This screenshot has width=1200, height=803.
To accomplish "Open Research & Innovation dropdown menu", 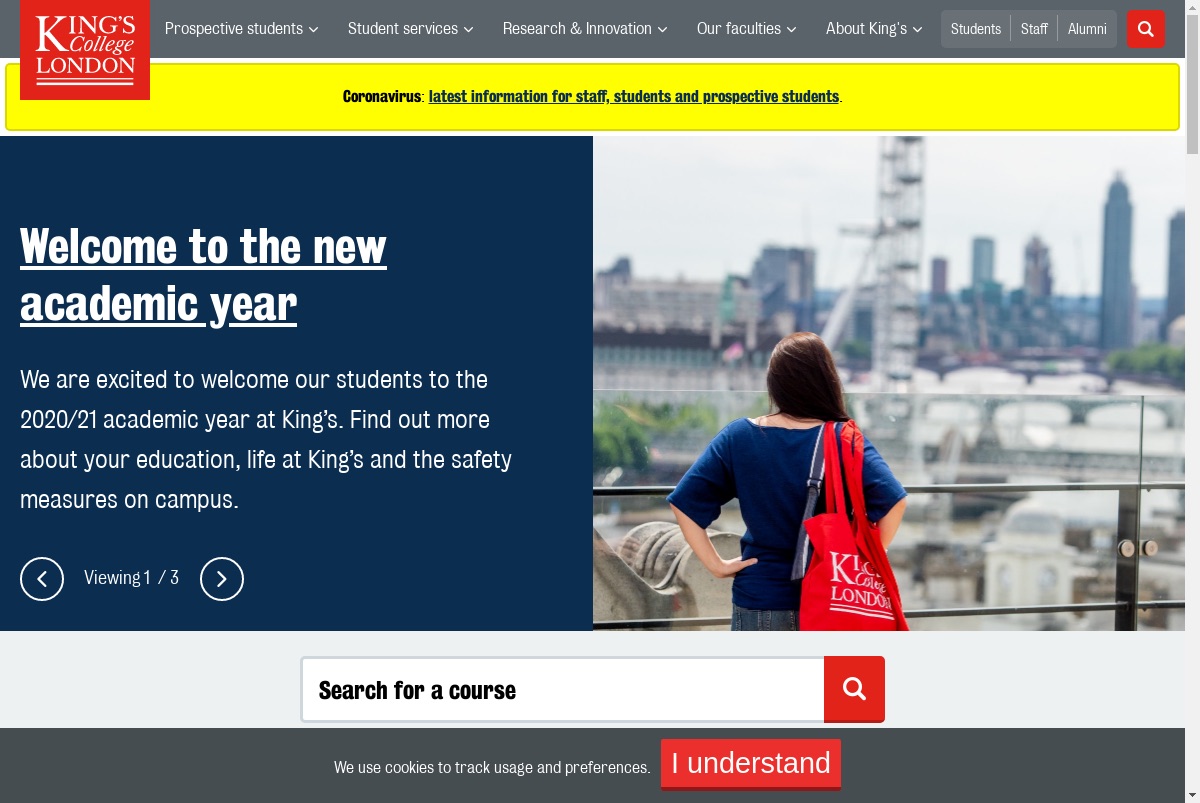I will click(x=585, y=29).
